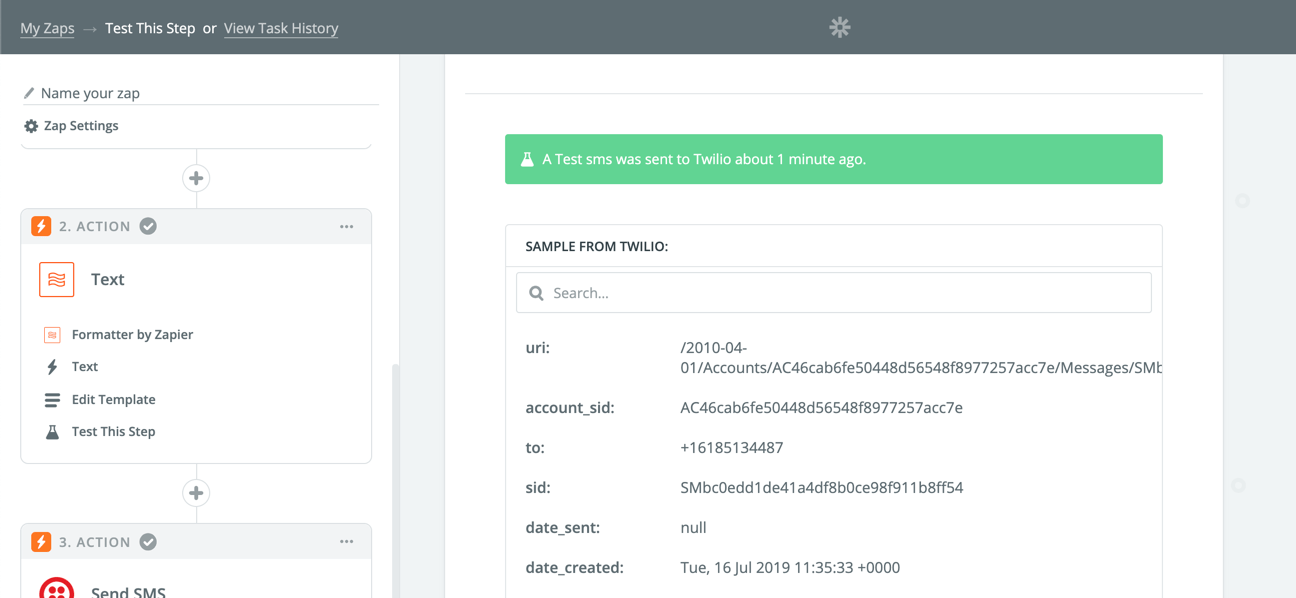Click the account_sid field label
Viewport: 1296px width, 598px height.
tap(570, 408)
